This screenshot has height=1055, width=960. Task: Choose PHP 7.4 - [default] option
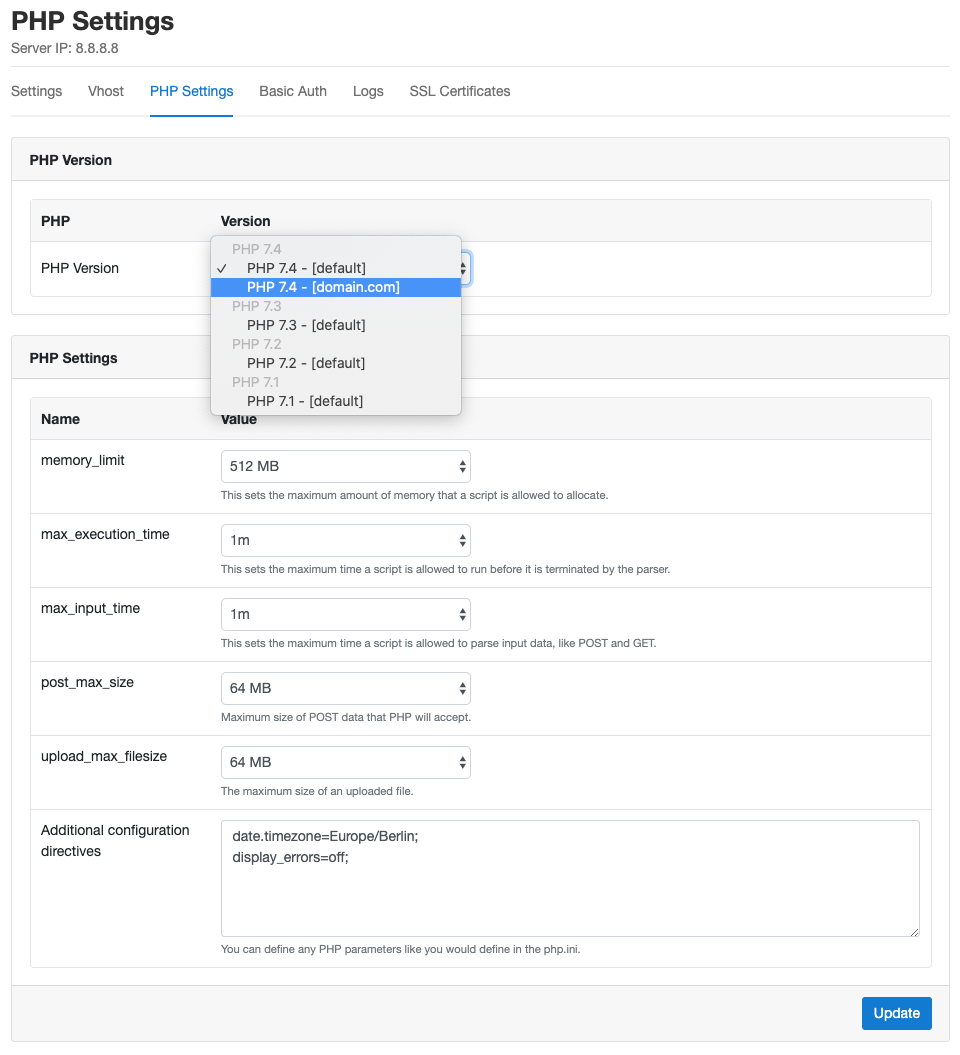pyautogui.click(x=336, y=268)
